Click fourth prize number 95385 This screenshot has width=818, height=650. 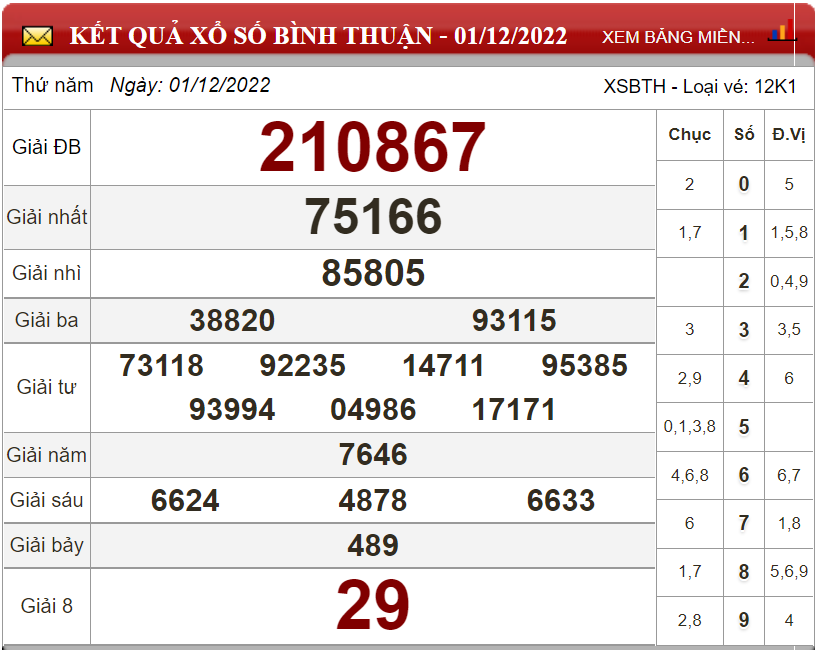tap(584, 365)
